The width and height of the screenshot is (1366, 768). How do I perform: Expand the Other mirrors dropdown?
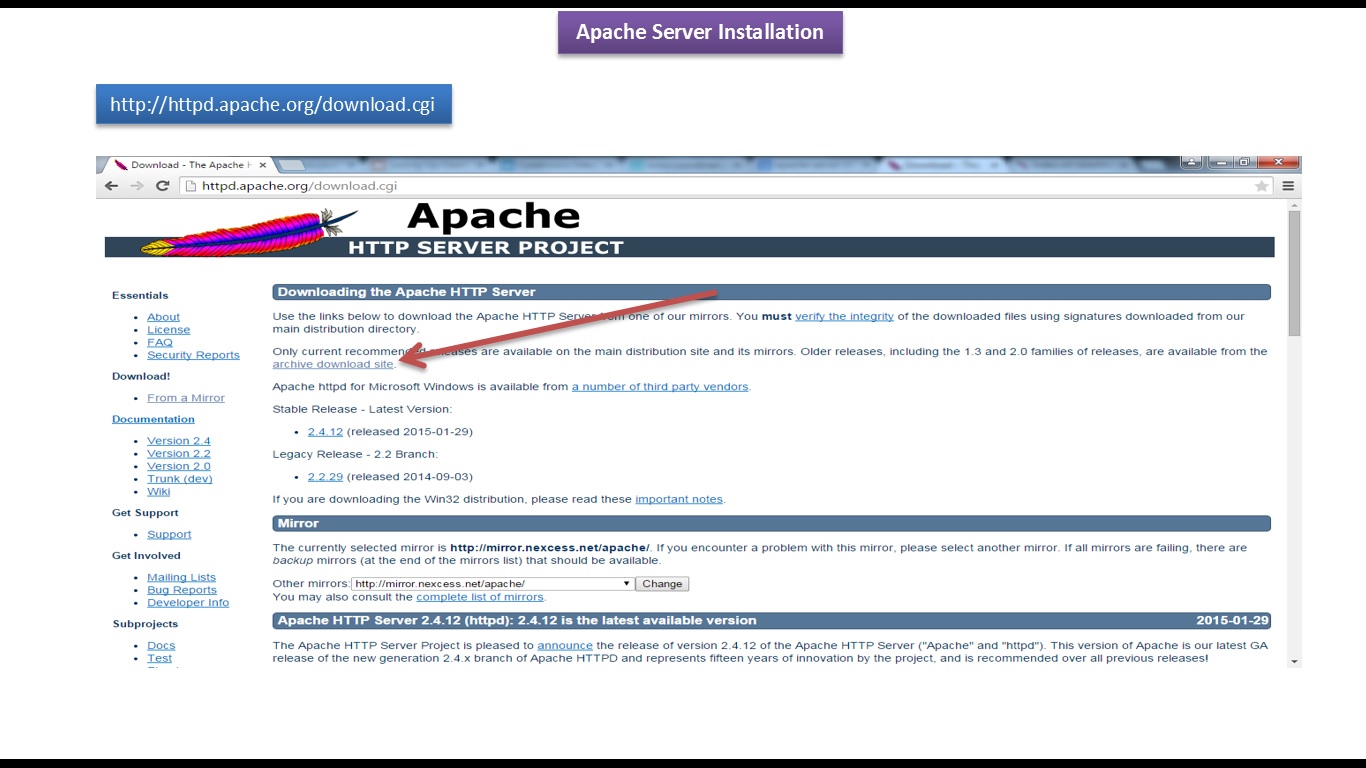(492, 584)
